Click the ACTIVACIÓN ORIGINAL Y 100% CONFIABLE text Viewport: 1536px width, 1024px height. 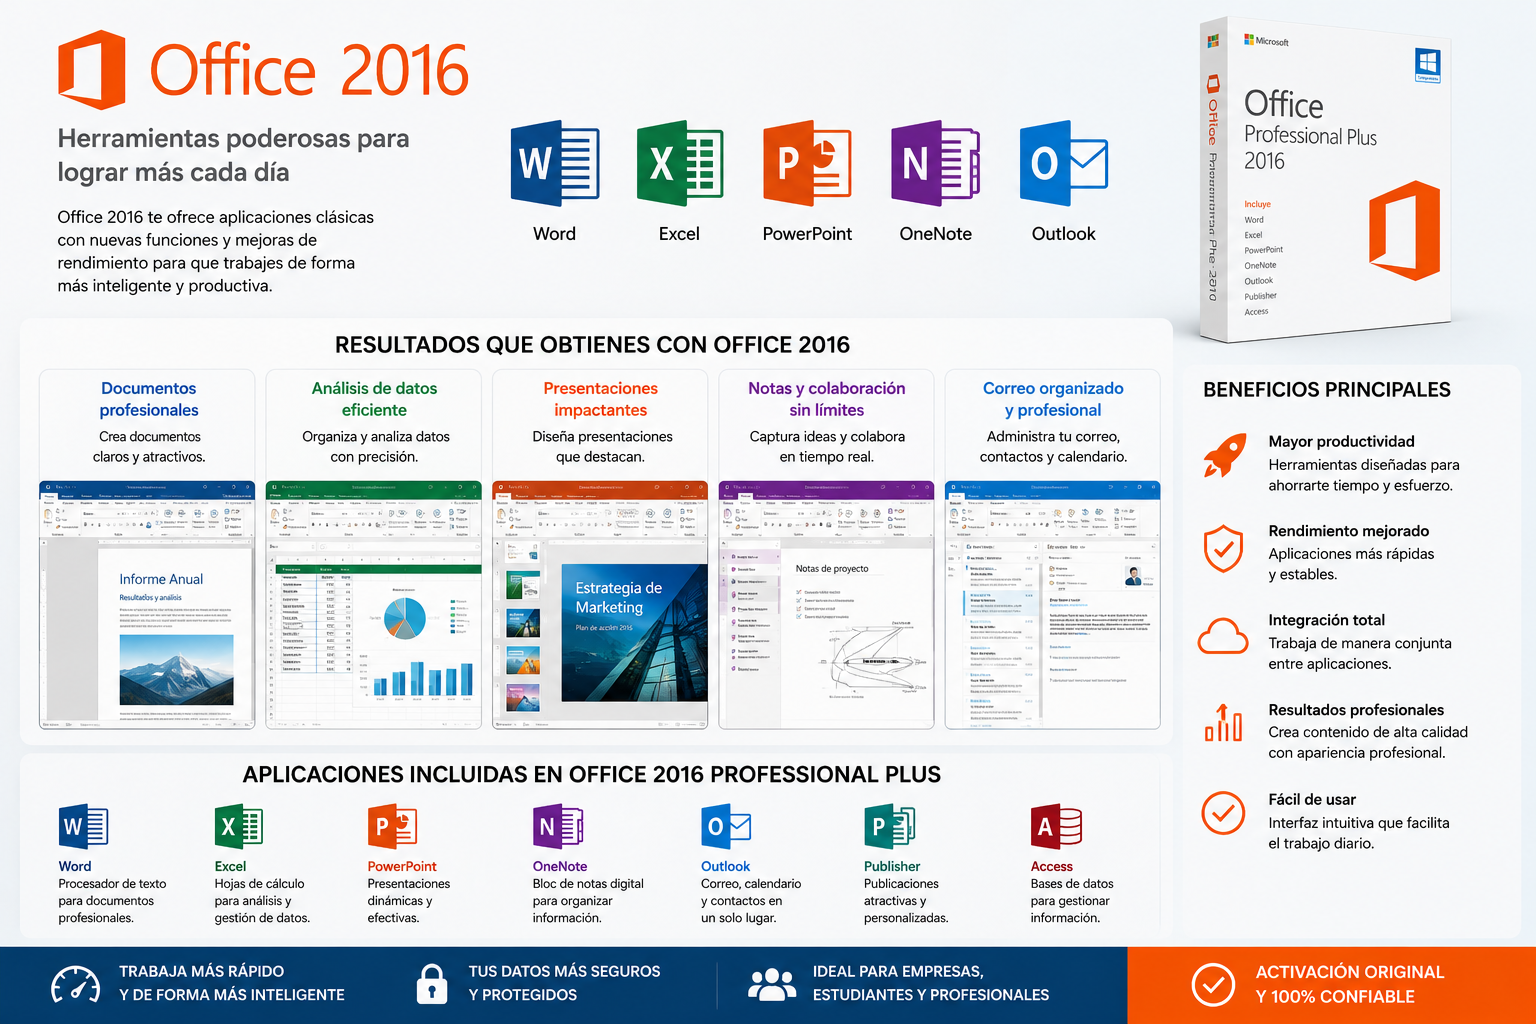[x=1350, y=984]
